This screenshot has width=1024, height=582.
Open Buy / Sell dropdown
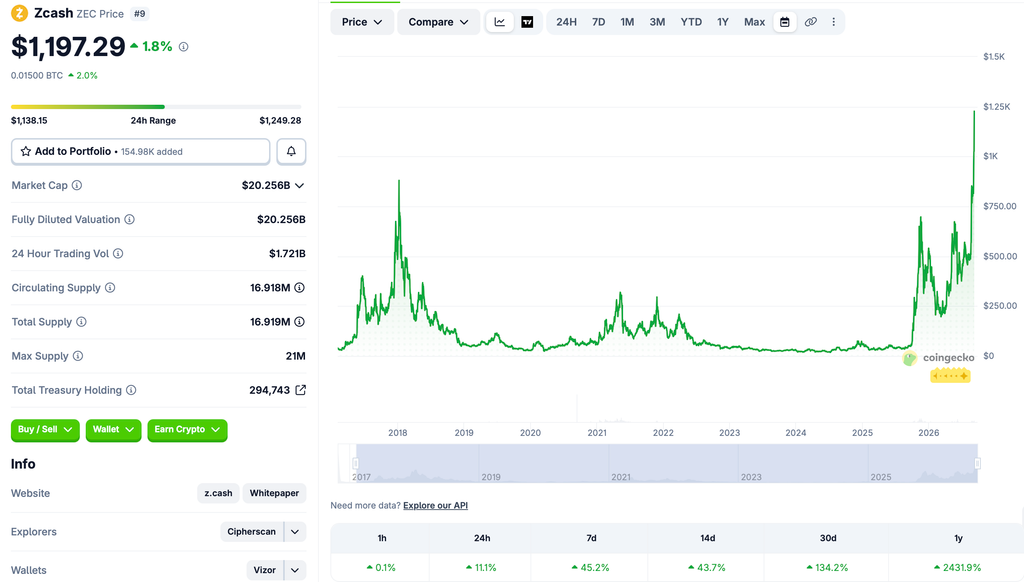click(45, 430)
